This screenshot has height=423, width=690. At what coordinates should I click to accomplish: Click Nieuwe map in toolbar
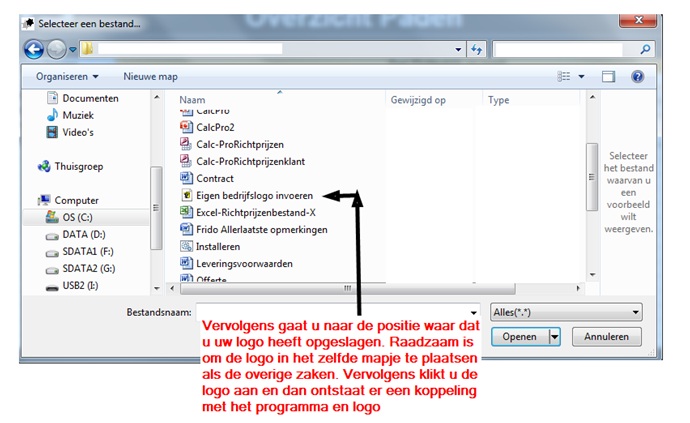(150, 76)
